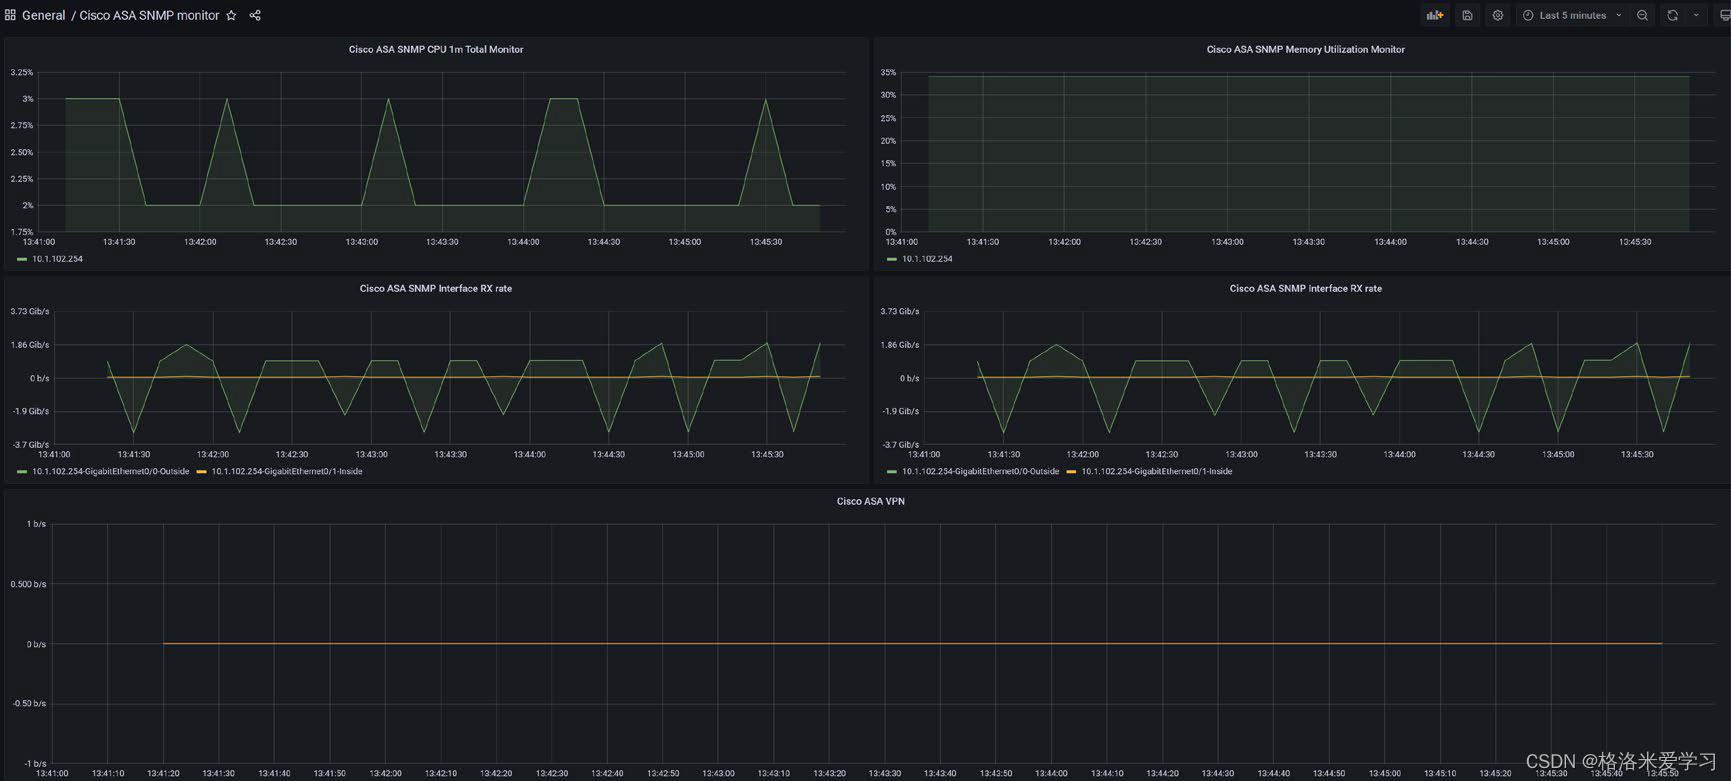Screen dimensions: 1731x781
Task: Click green color swatch of CPU panel legend
Action: [x=22, y=259]
